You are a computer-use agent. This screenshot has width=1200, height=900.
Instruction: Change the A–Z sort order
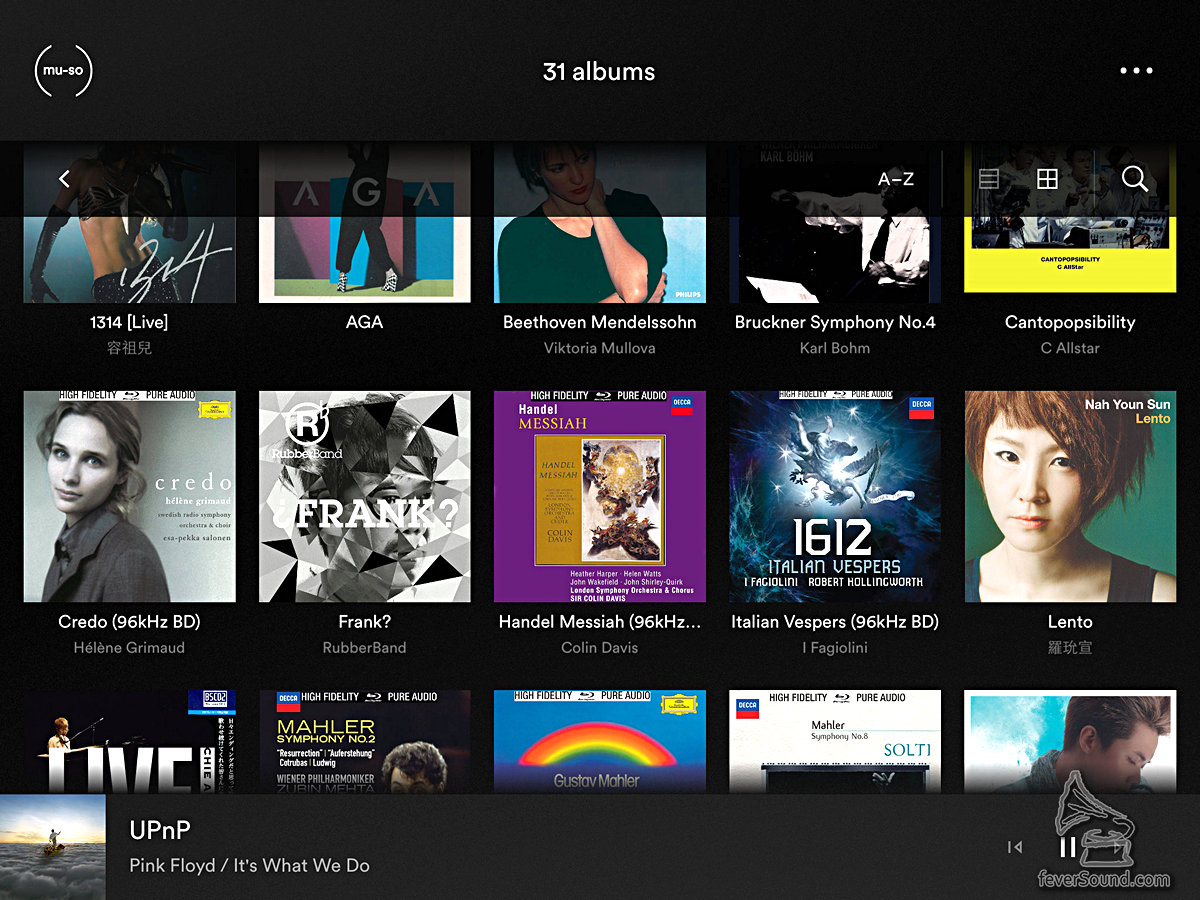(x=896, y=180)
